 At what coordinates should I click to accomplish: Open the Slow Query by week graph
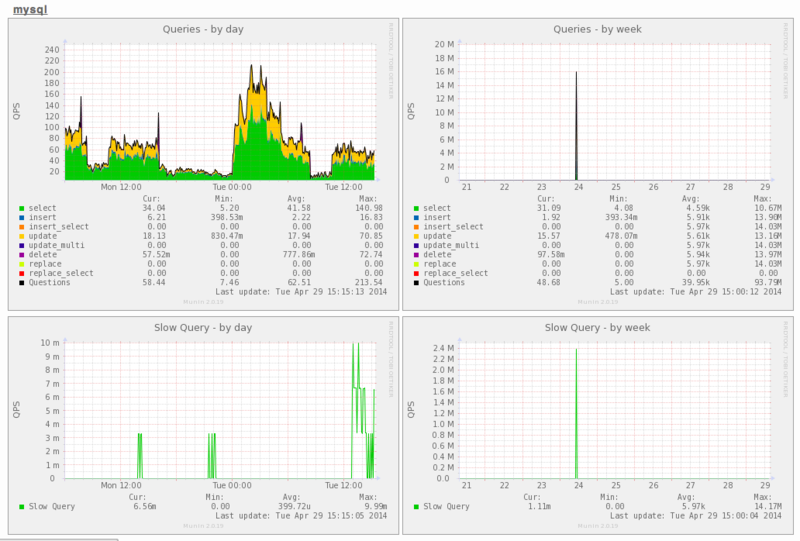tap(597, 425)
